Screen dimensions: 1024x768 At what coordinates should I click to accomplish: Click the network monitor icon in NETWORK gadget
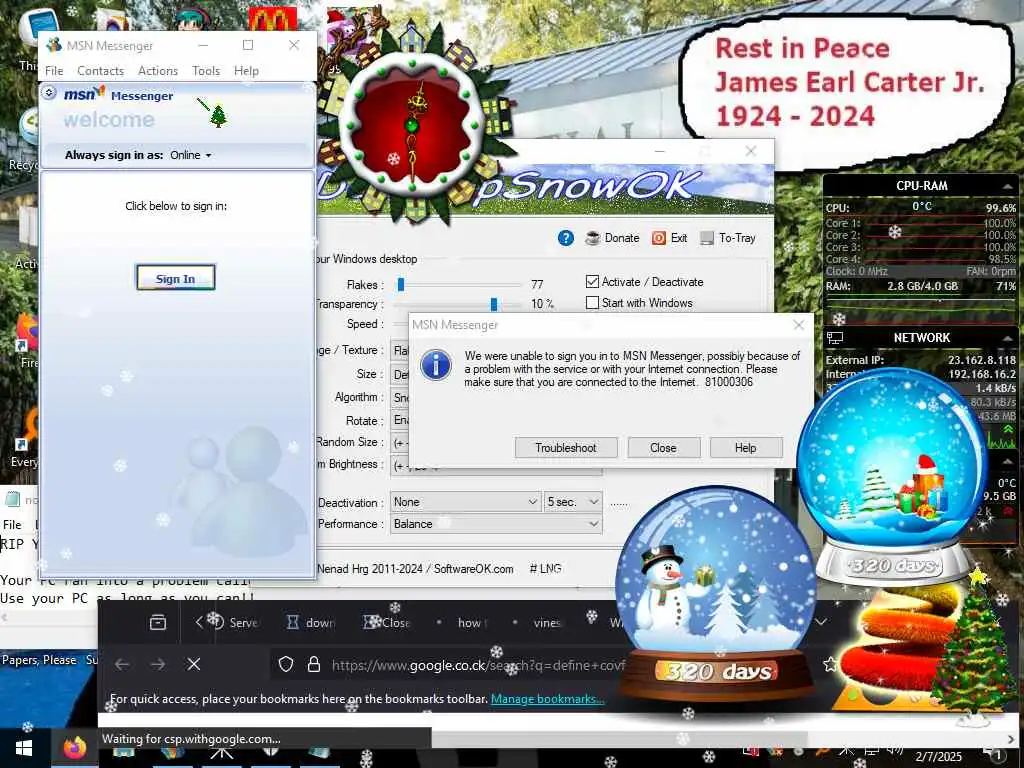835,338
